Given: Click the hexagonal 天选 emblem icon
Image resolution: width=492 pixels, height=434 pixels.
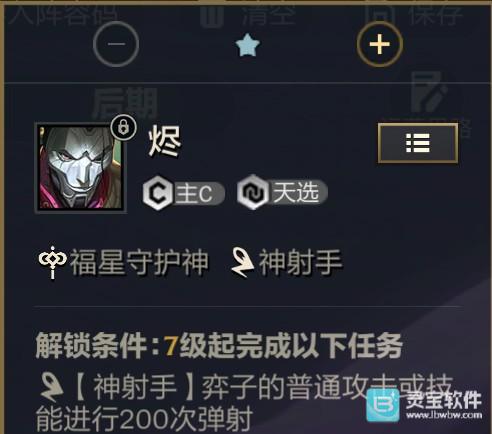Looking at the screenshot, I should tap(253, 192).
